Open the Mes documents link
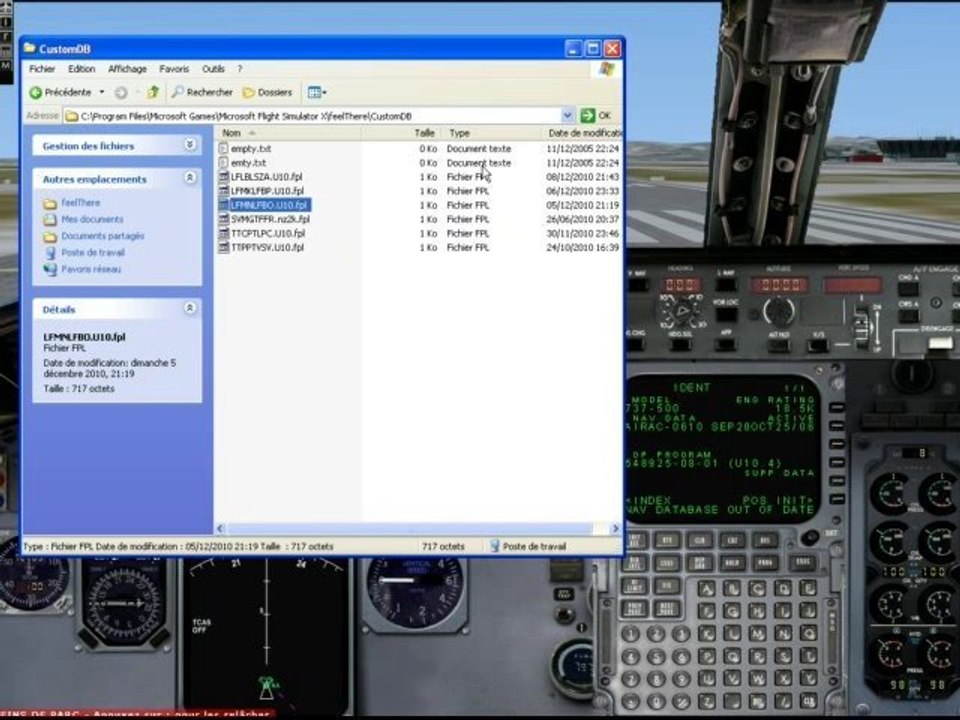960x720 pixels. (x=92, y=219)
